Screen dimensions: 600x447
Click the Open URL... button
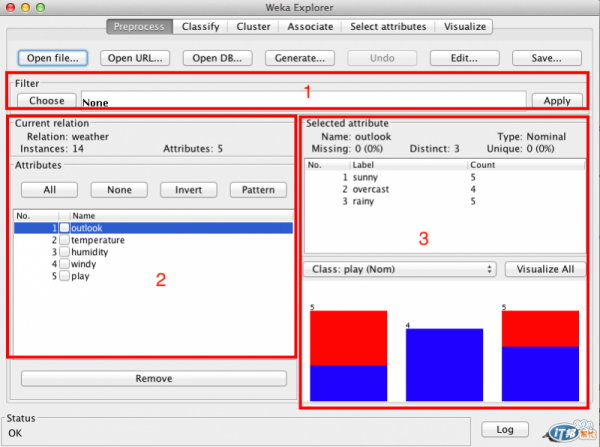coord(135,58)
